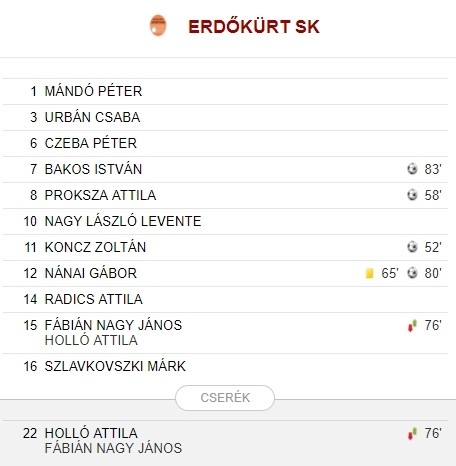456x466 pixels.
Task: Open player Radics Attila
Action: click(94, 299)
